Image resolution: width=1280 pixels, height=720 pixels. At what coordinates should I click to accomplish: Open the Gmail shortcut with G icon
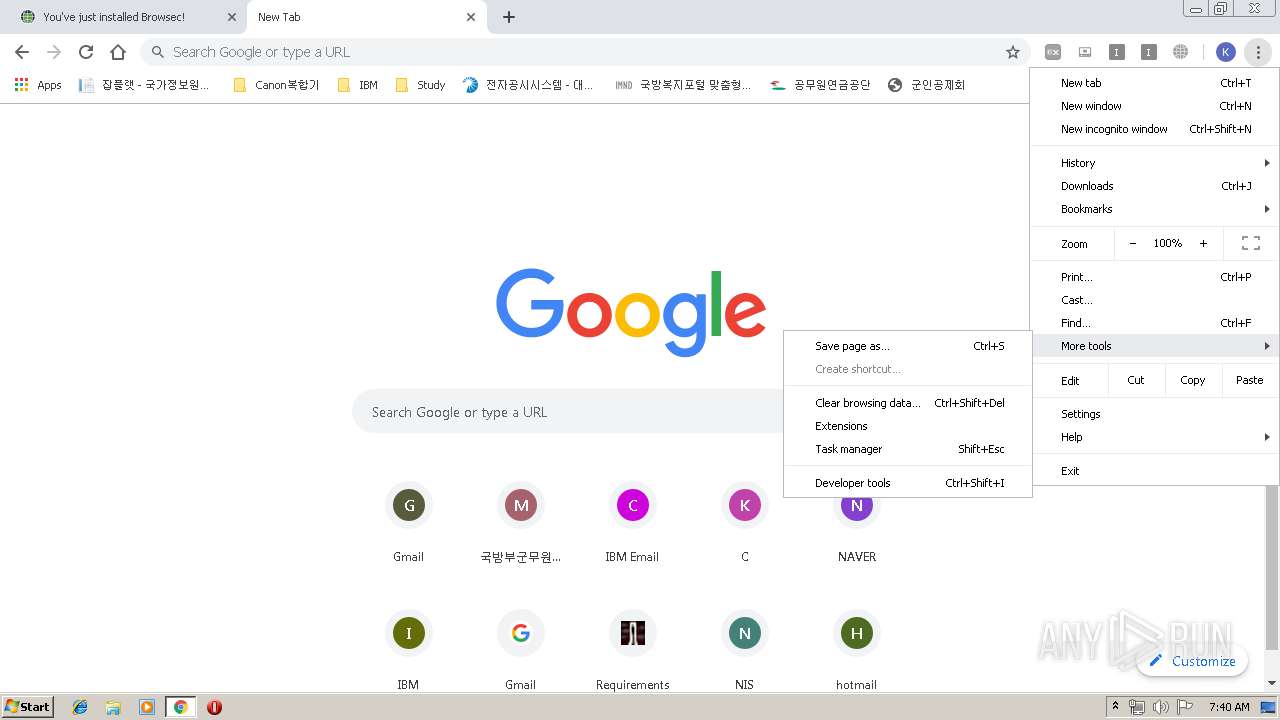click(x=409, y=524)
